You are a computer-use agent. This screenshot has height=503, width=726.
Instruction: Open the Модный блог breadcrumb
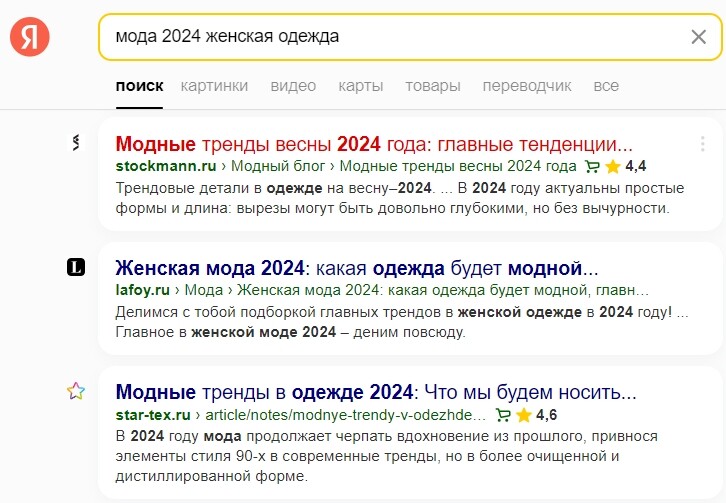278,166
